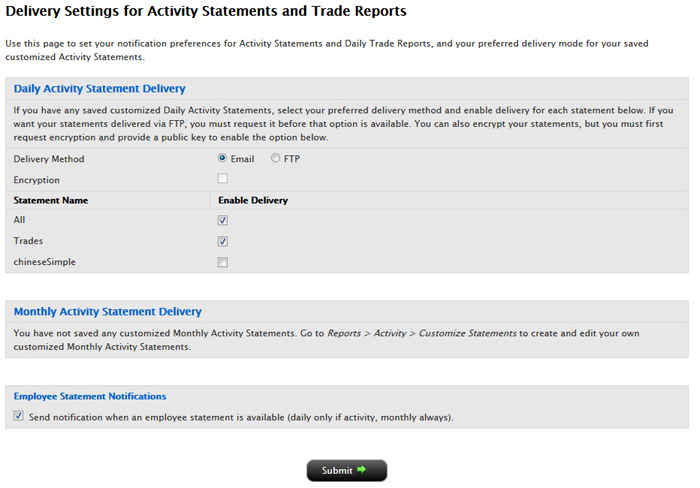The height and width of the screenshot is (488, 700).
Task: Click the Send notification label text
Action: click(x=241, y=417)
